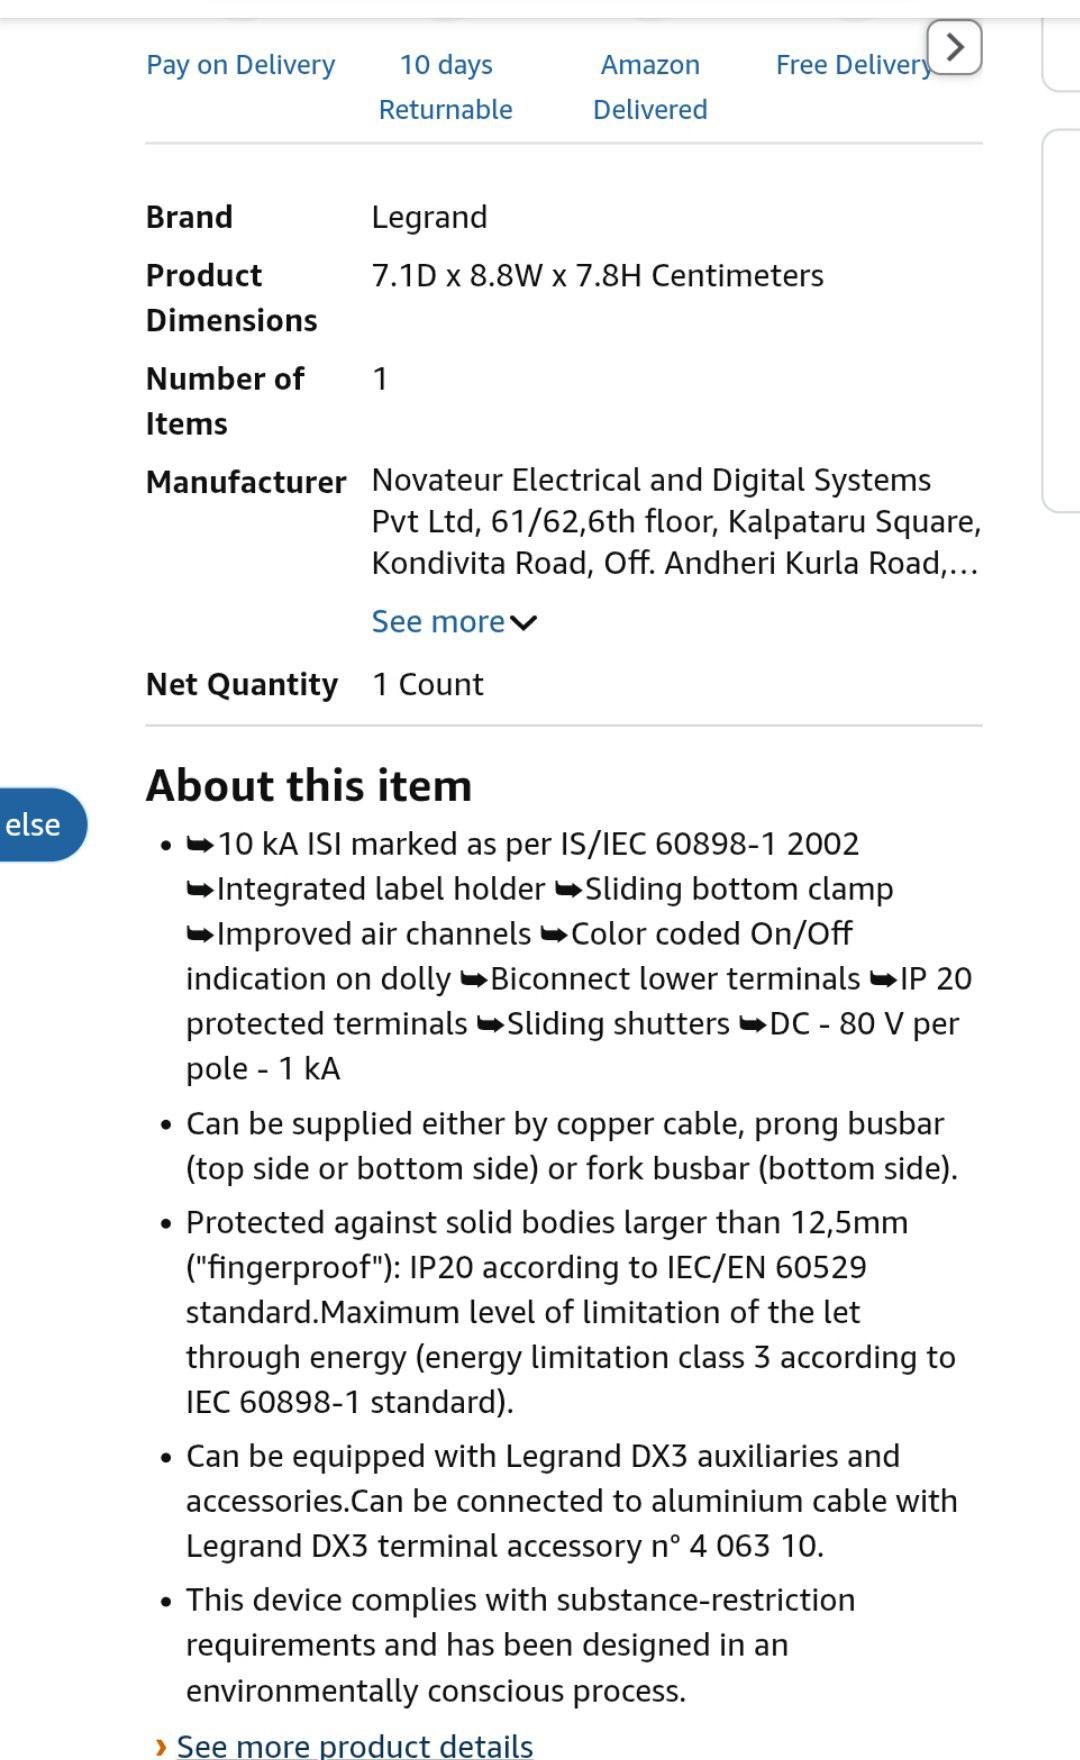Screen dimensions: 1080x1760
Task: Click the 10 kA ISI marked bullet text
Action: [x=579, y=956]
